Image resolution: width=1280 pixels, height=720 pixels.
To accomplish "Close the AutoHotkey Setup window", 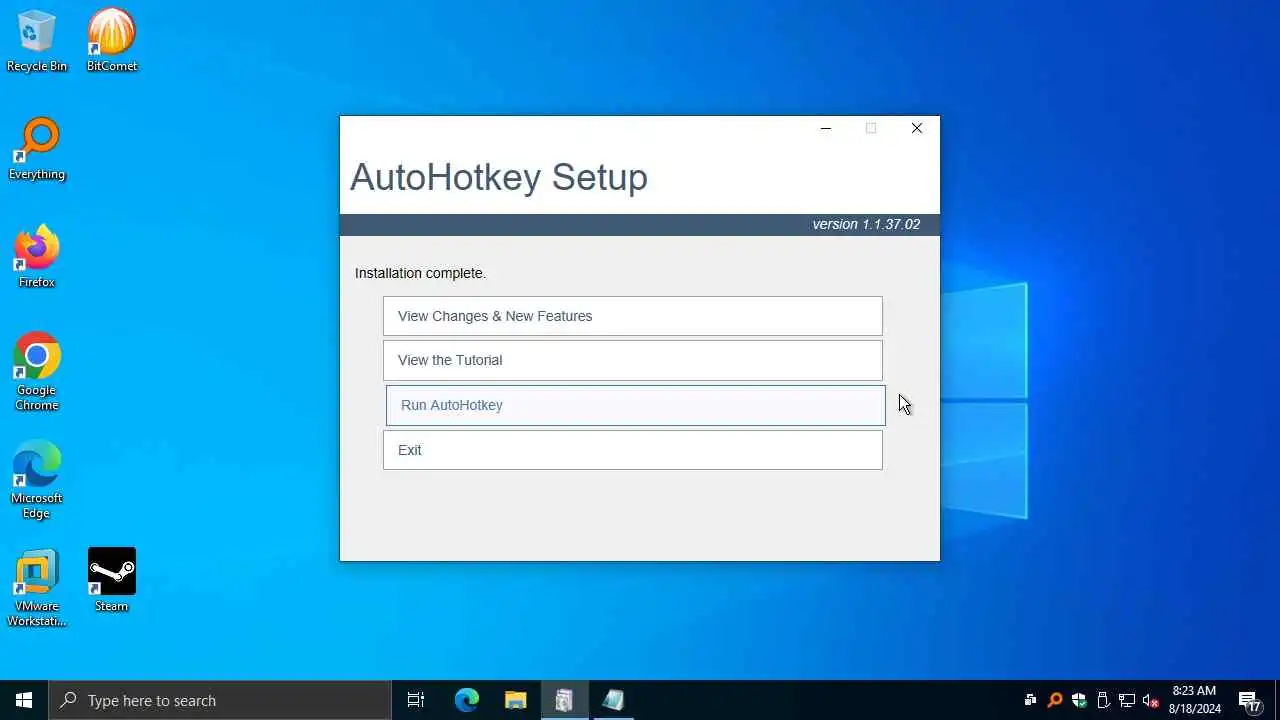I will [917, 128].
